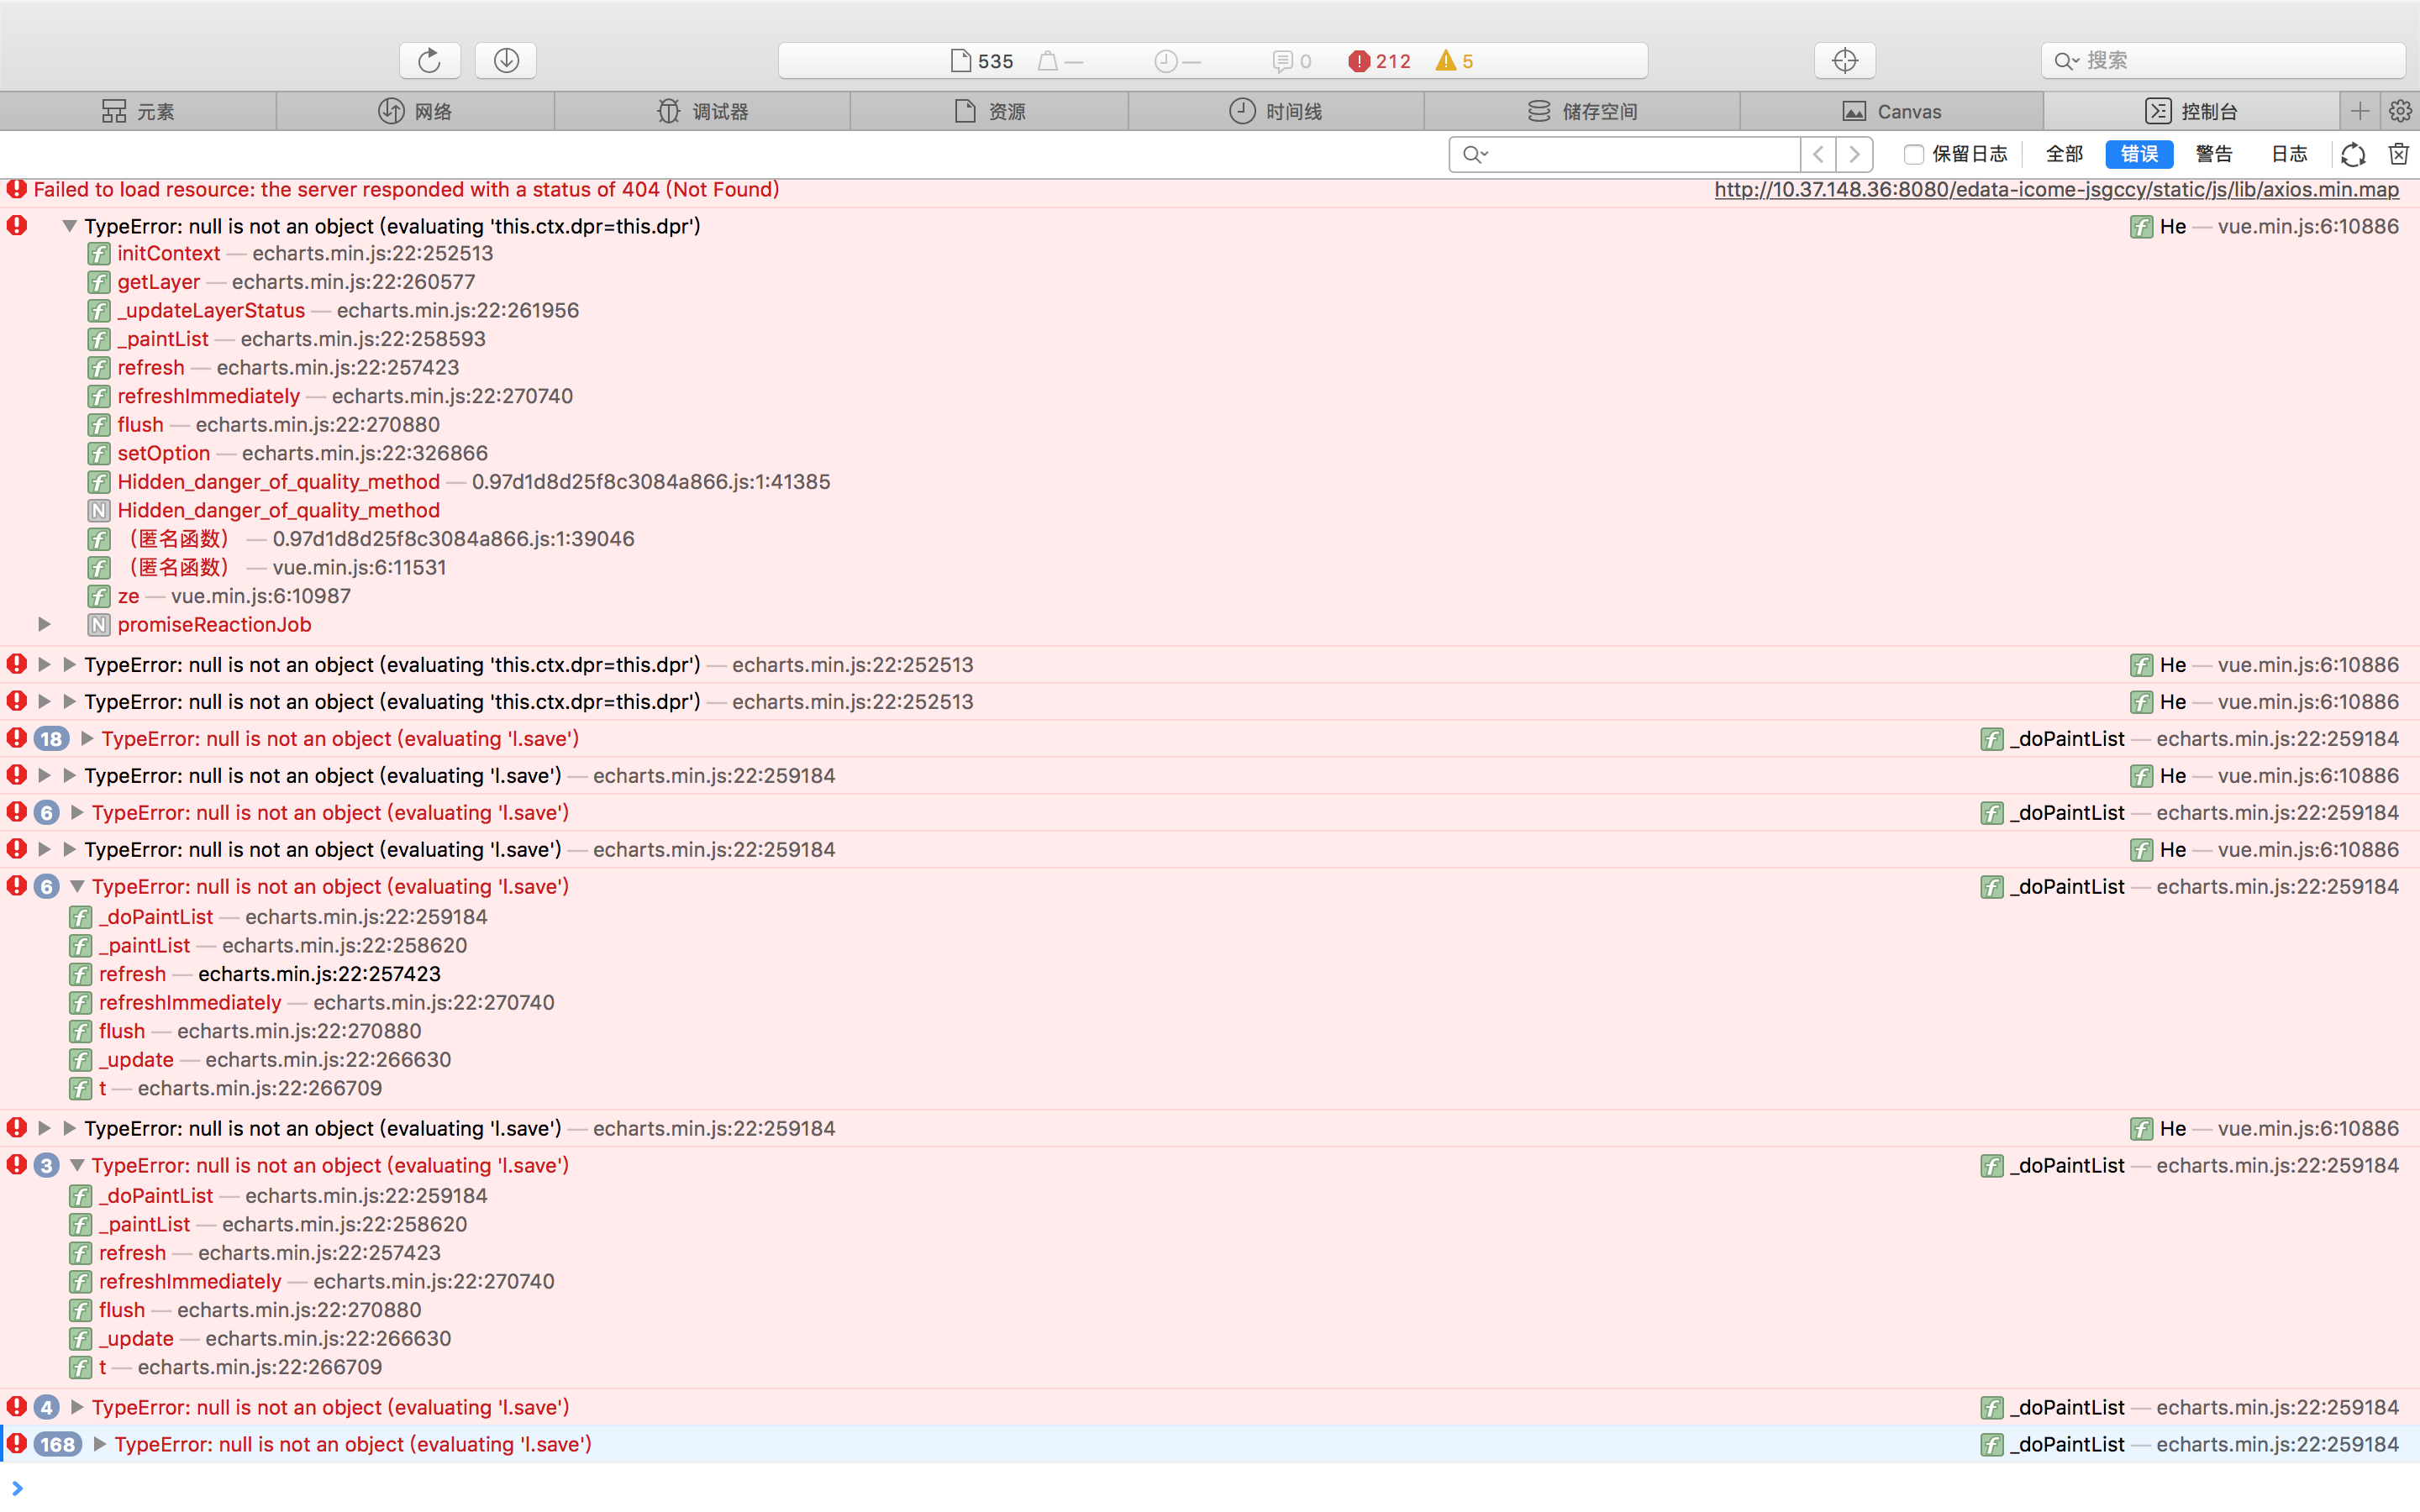
Task: Click the warning count 5 indicator
Action: tap(1454, 61)
